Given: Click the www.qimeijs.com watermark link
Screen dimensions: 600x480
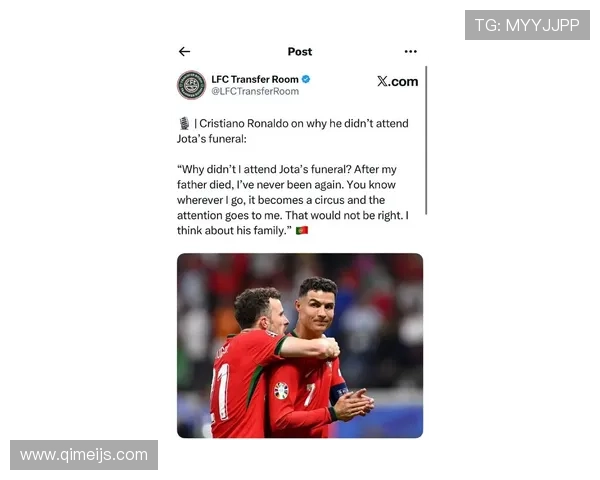Looking at the screenshot, I should [x=84, y=455].
